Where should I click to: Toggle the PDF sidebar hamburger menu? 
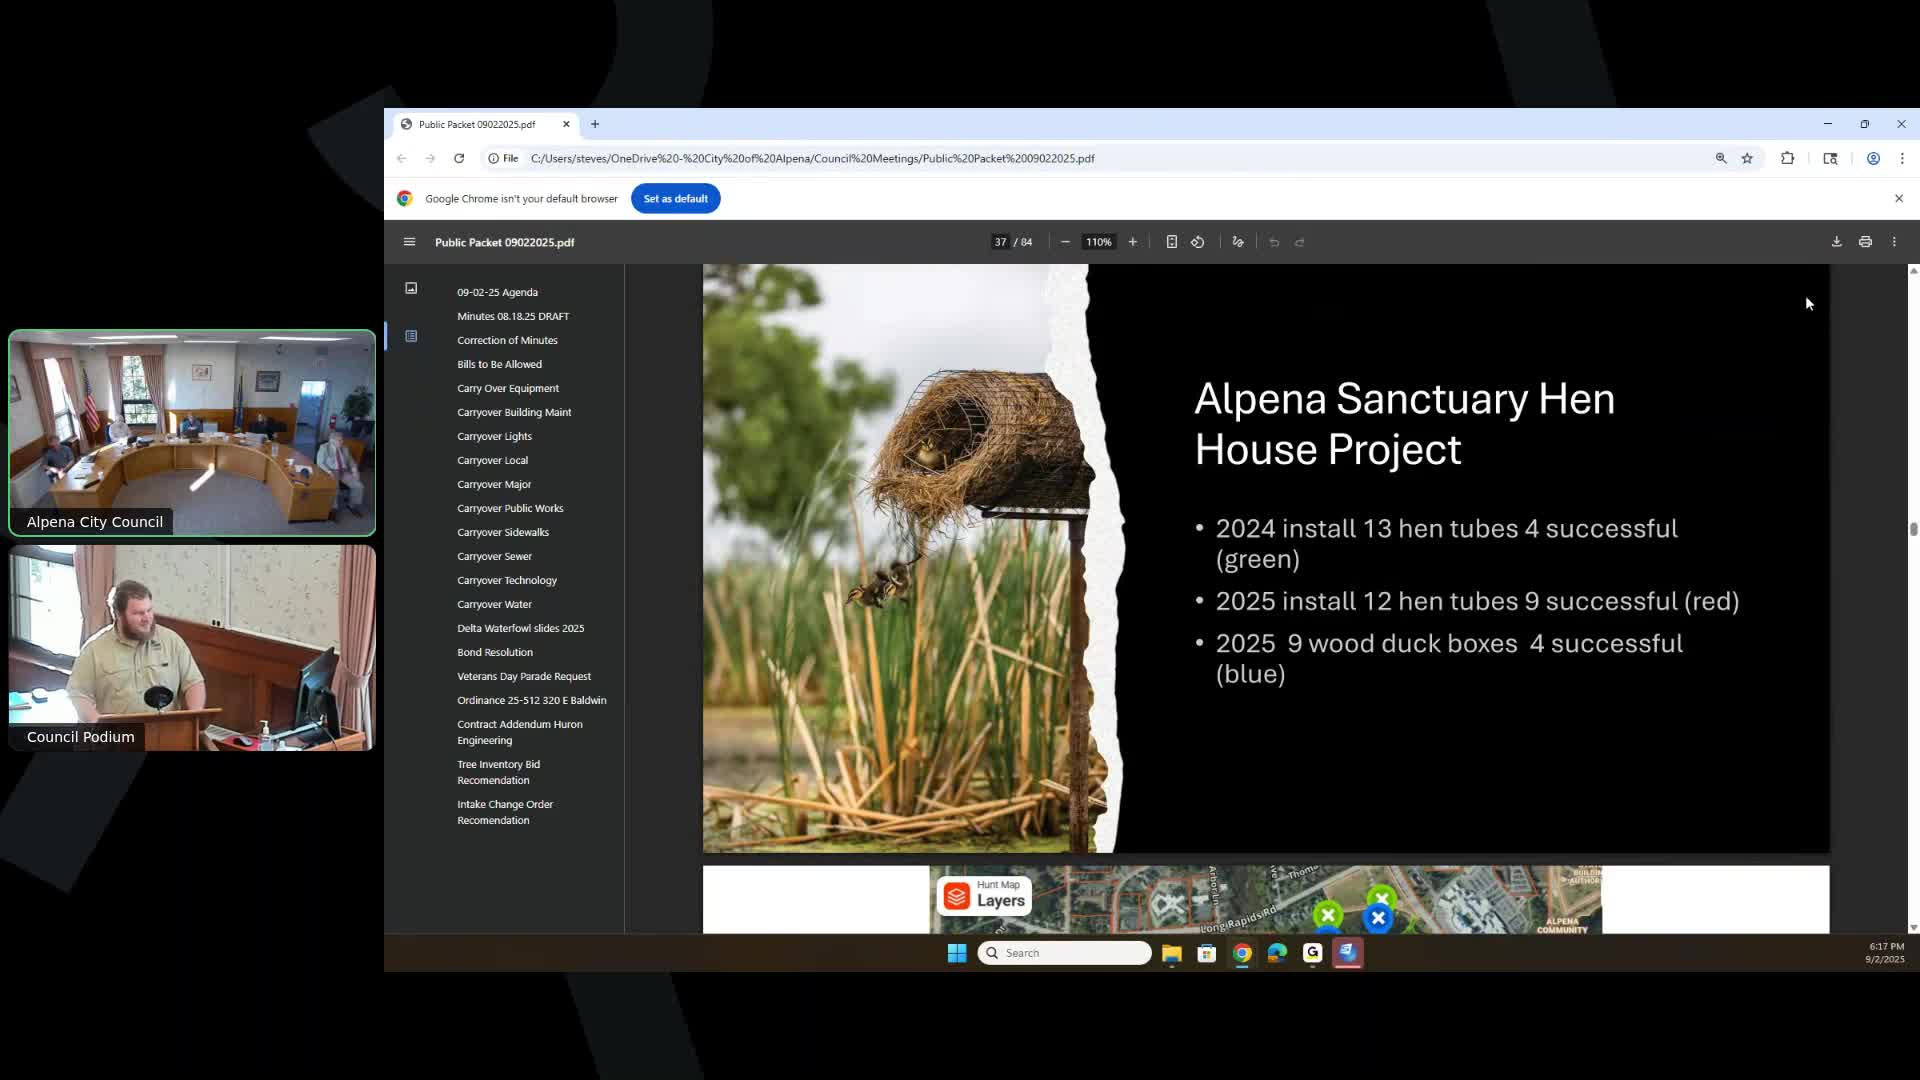pyautogui.click(x=409, y=242)
